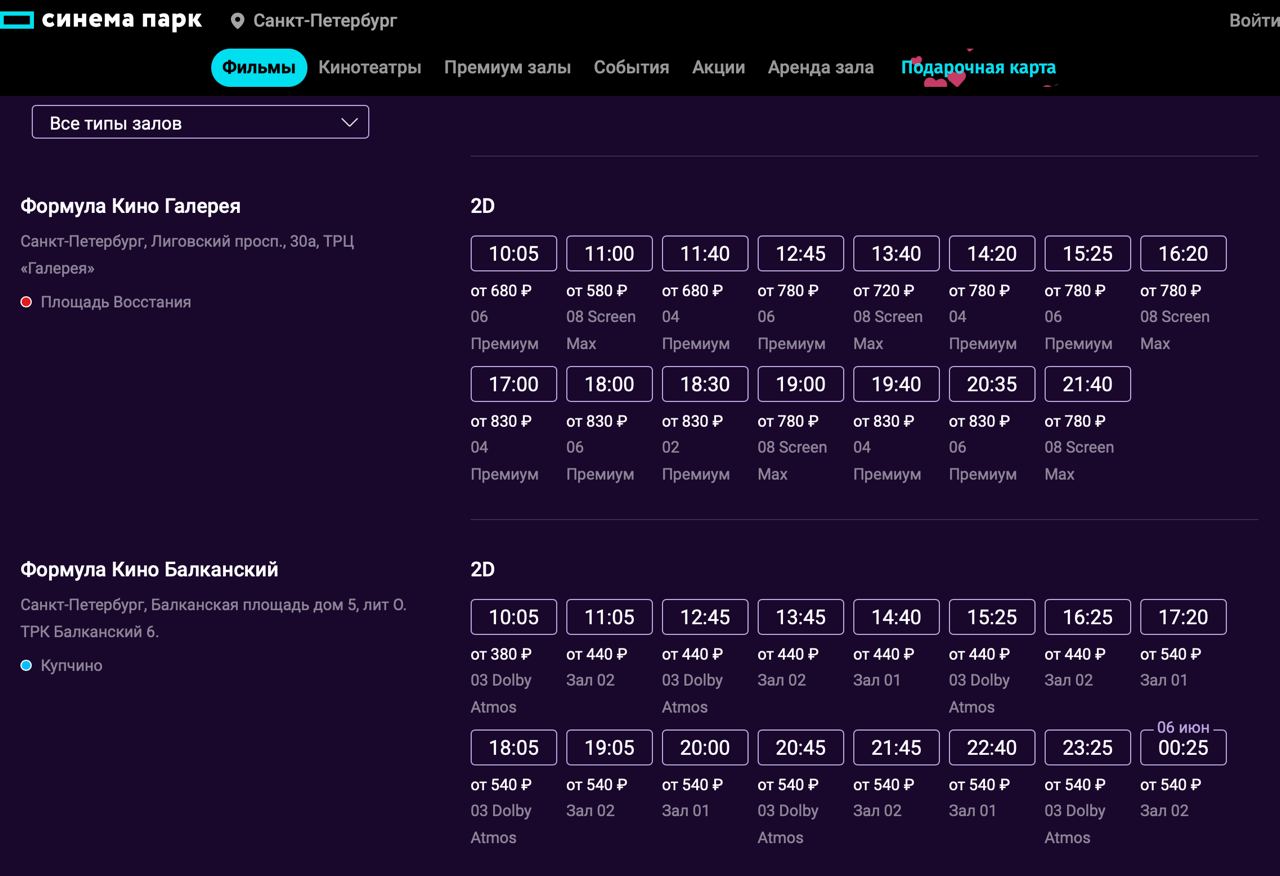Choose the 21:40 session at Галерея
1280x876 pixels.
point(1087,385)
